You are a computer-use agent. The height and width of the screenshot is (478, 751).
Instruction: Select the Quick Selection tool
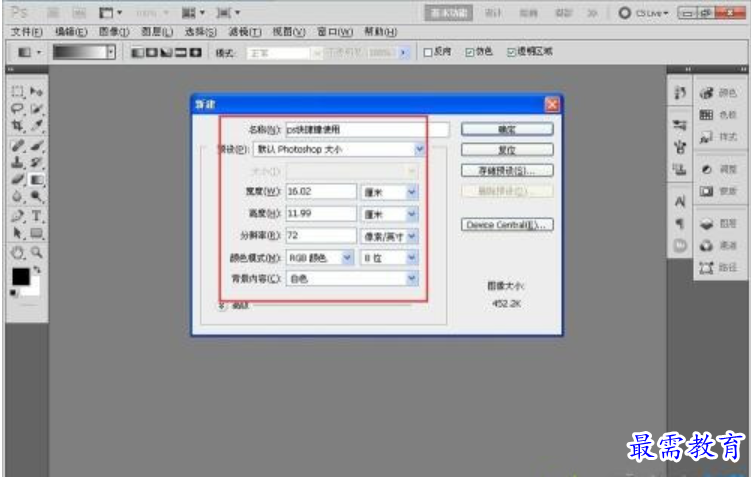[x=36, y=109]
